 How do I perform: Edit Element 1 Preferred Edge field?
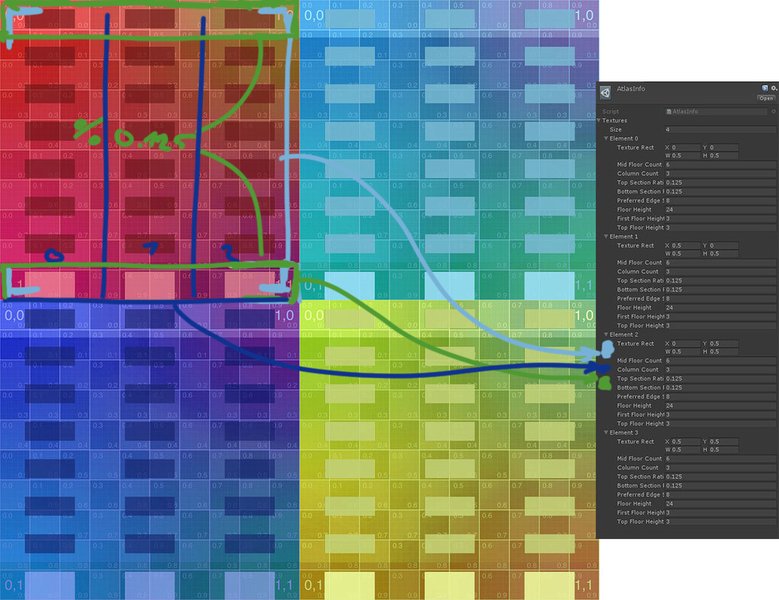point(720,299)
